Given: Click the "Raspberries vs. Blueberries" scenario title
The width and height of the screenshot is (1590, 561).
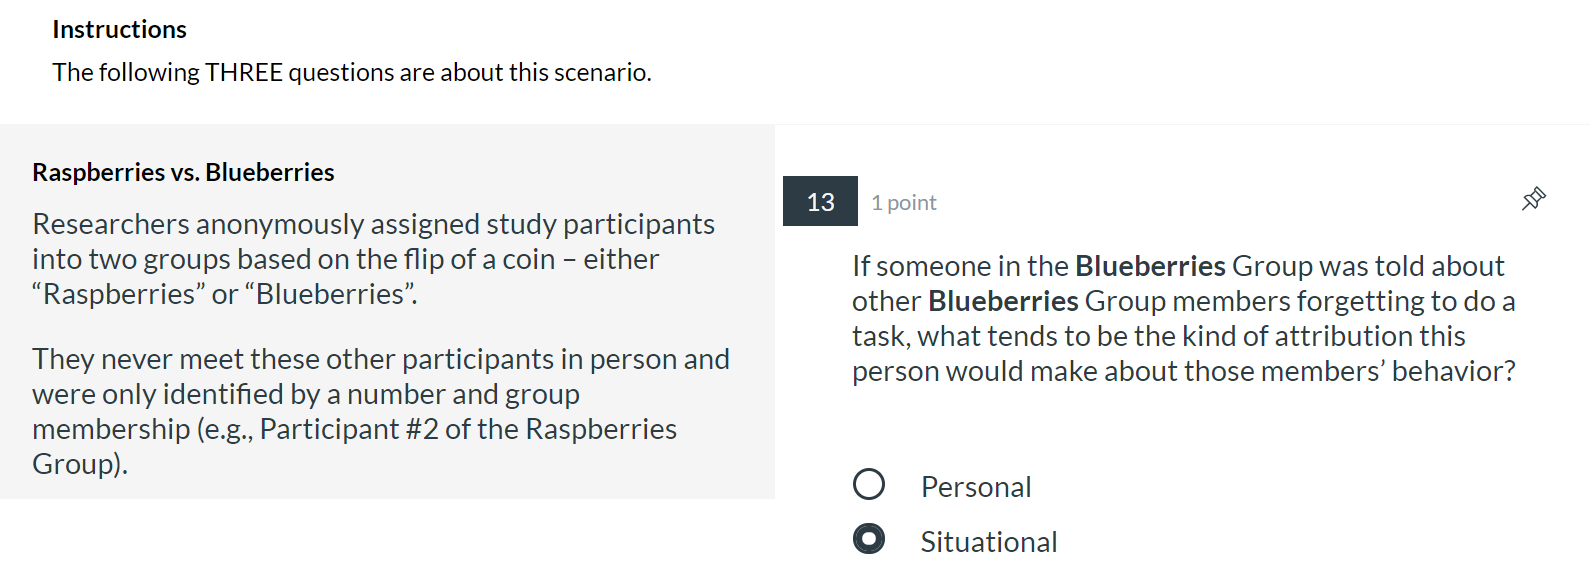Looking at the screenshot, I should (183, 173).
